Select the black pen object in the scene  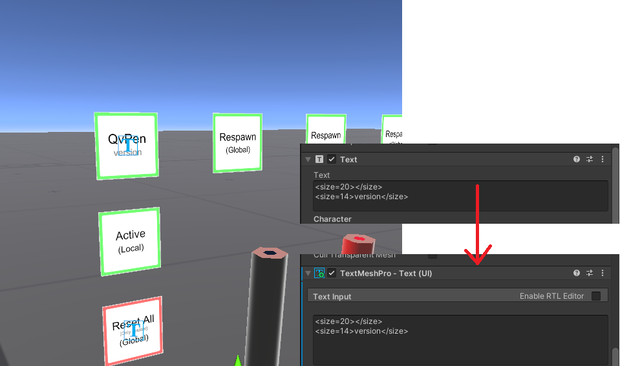point(268,306)
